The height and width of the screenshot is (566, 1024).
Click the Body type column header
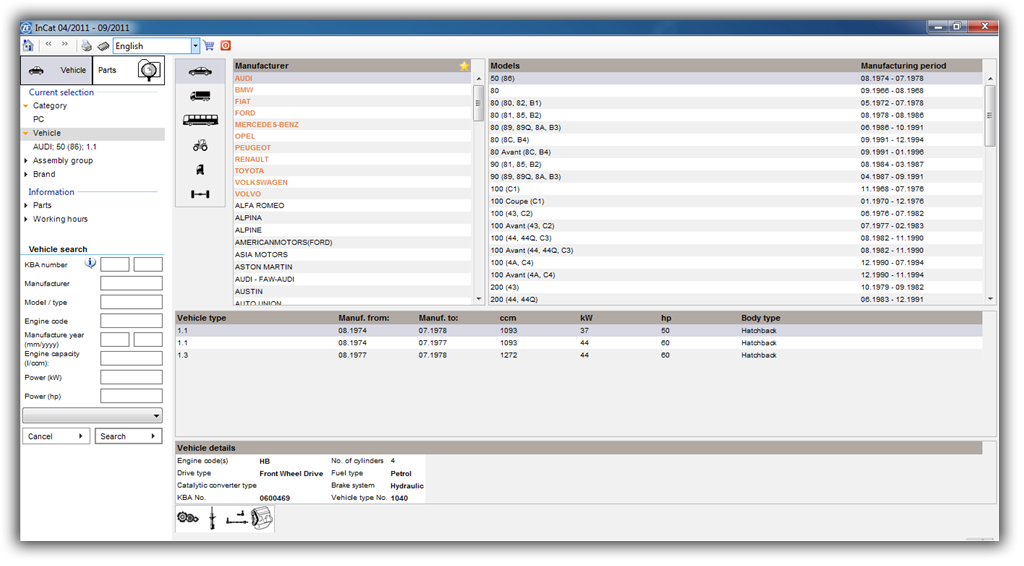pos(760,318)
